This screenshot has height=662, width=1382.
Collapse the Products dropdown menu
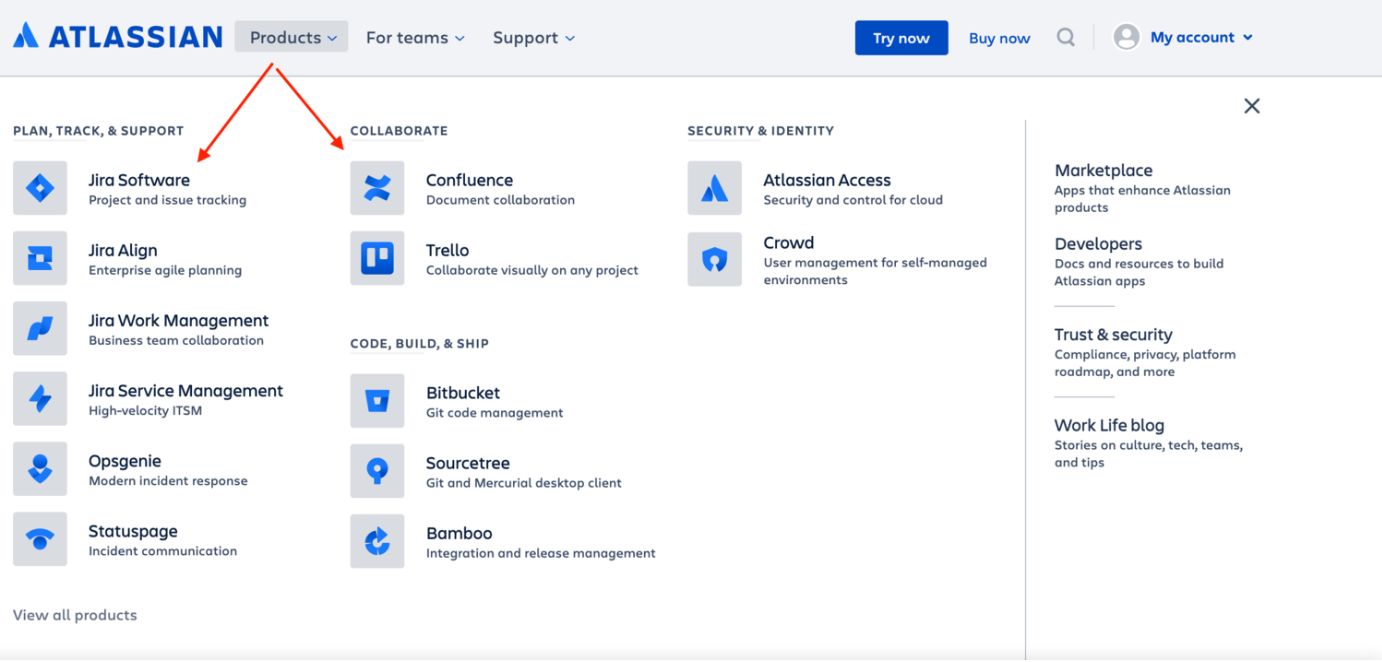click(292, 37)
